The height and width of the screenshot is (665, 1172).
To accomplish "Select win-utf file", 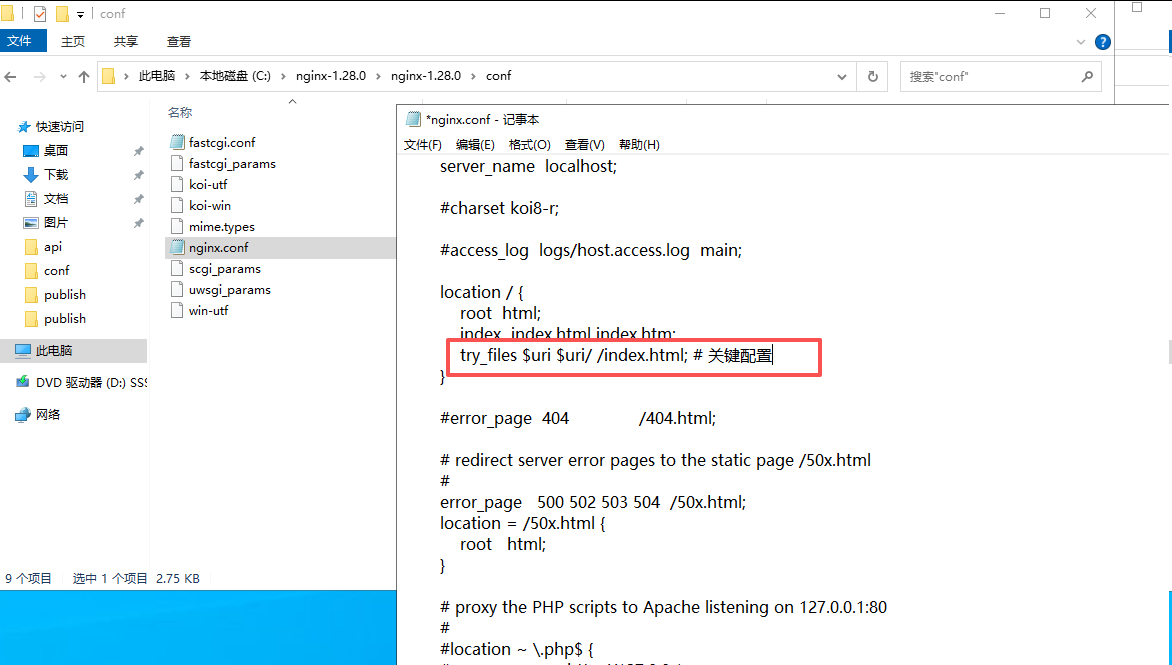I will coord(209,311).
